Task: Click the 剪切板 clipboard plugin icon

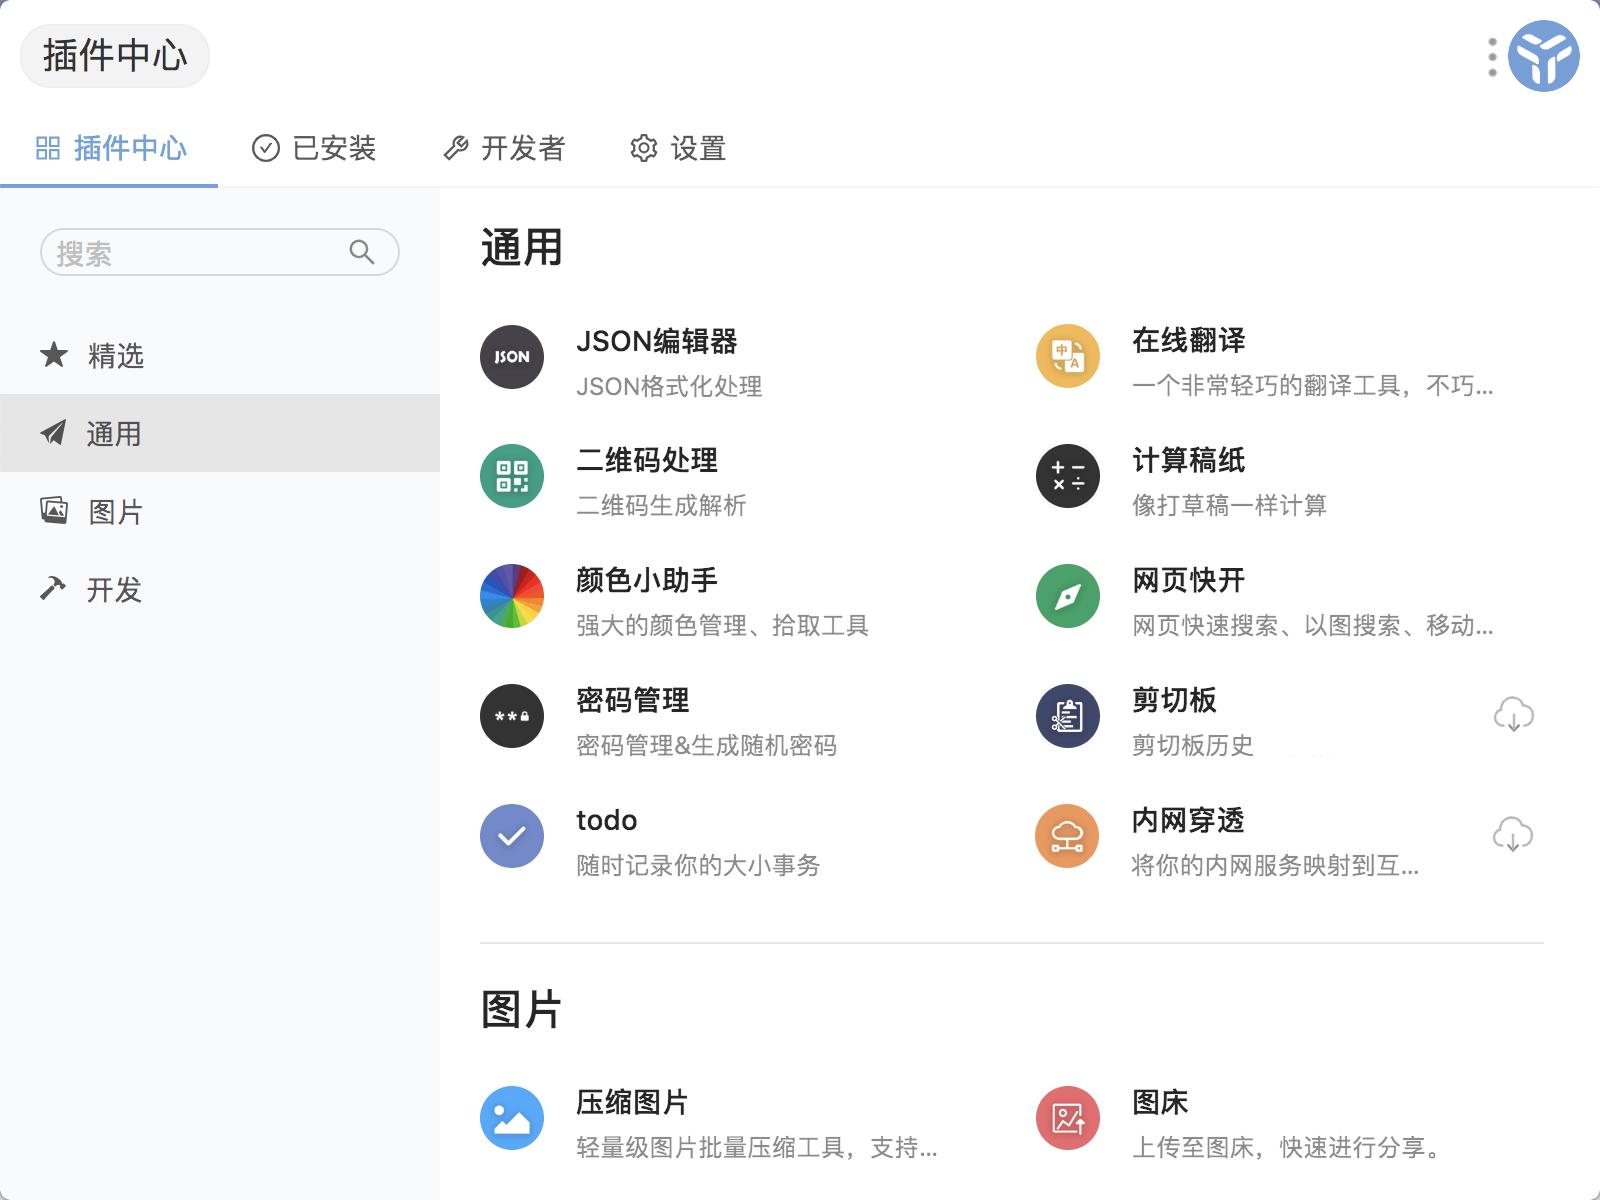Action: click(x=1066, y=716)
